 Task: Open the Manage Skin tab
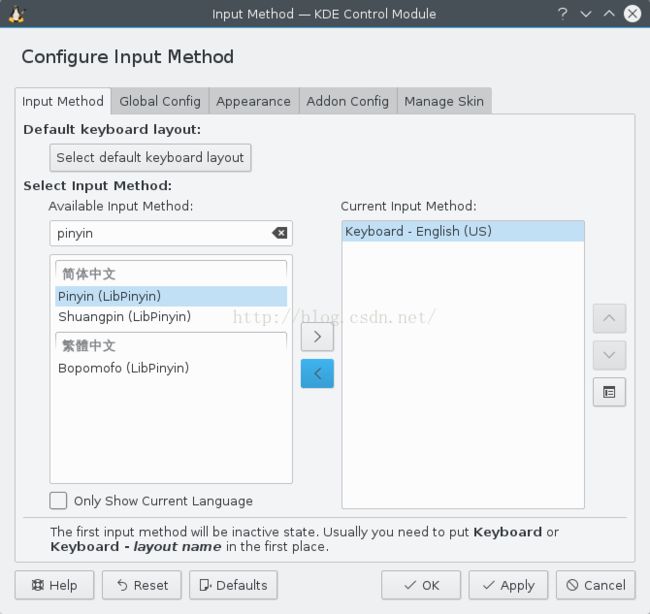(444, 101)
